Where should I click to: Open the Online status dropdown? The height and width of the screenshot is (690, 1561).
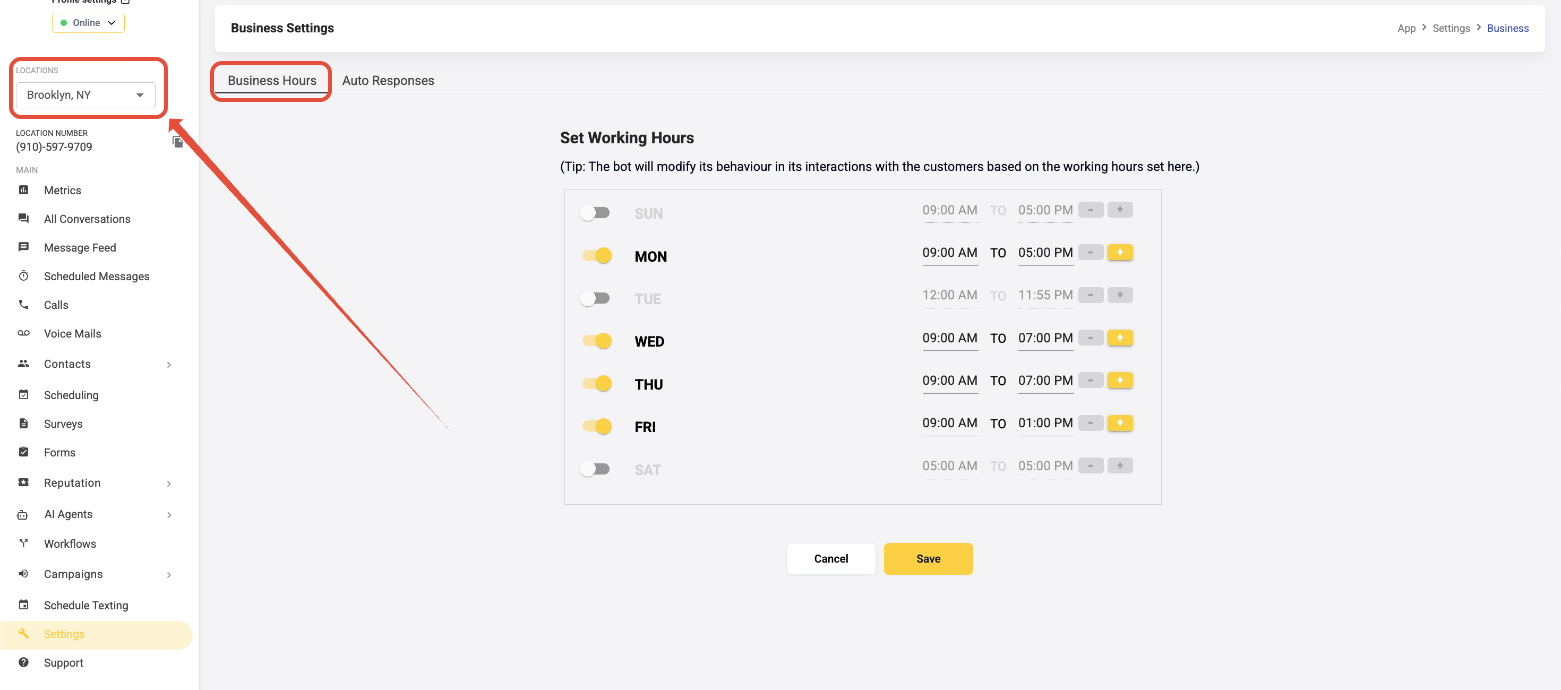click(88, 22)
